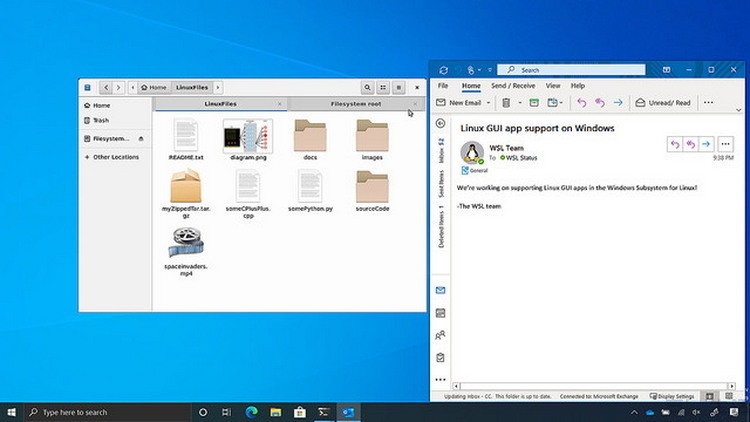Select the LinuxFiles tab
This screenshot has width=750, height=422.
[x=220, y=104]
